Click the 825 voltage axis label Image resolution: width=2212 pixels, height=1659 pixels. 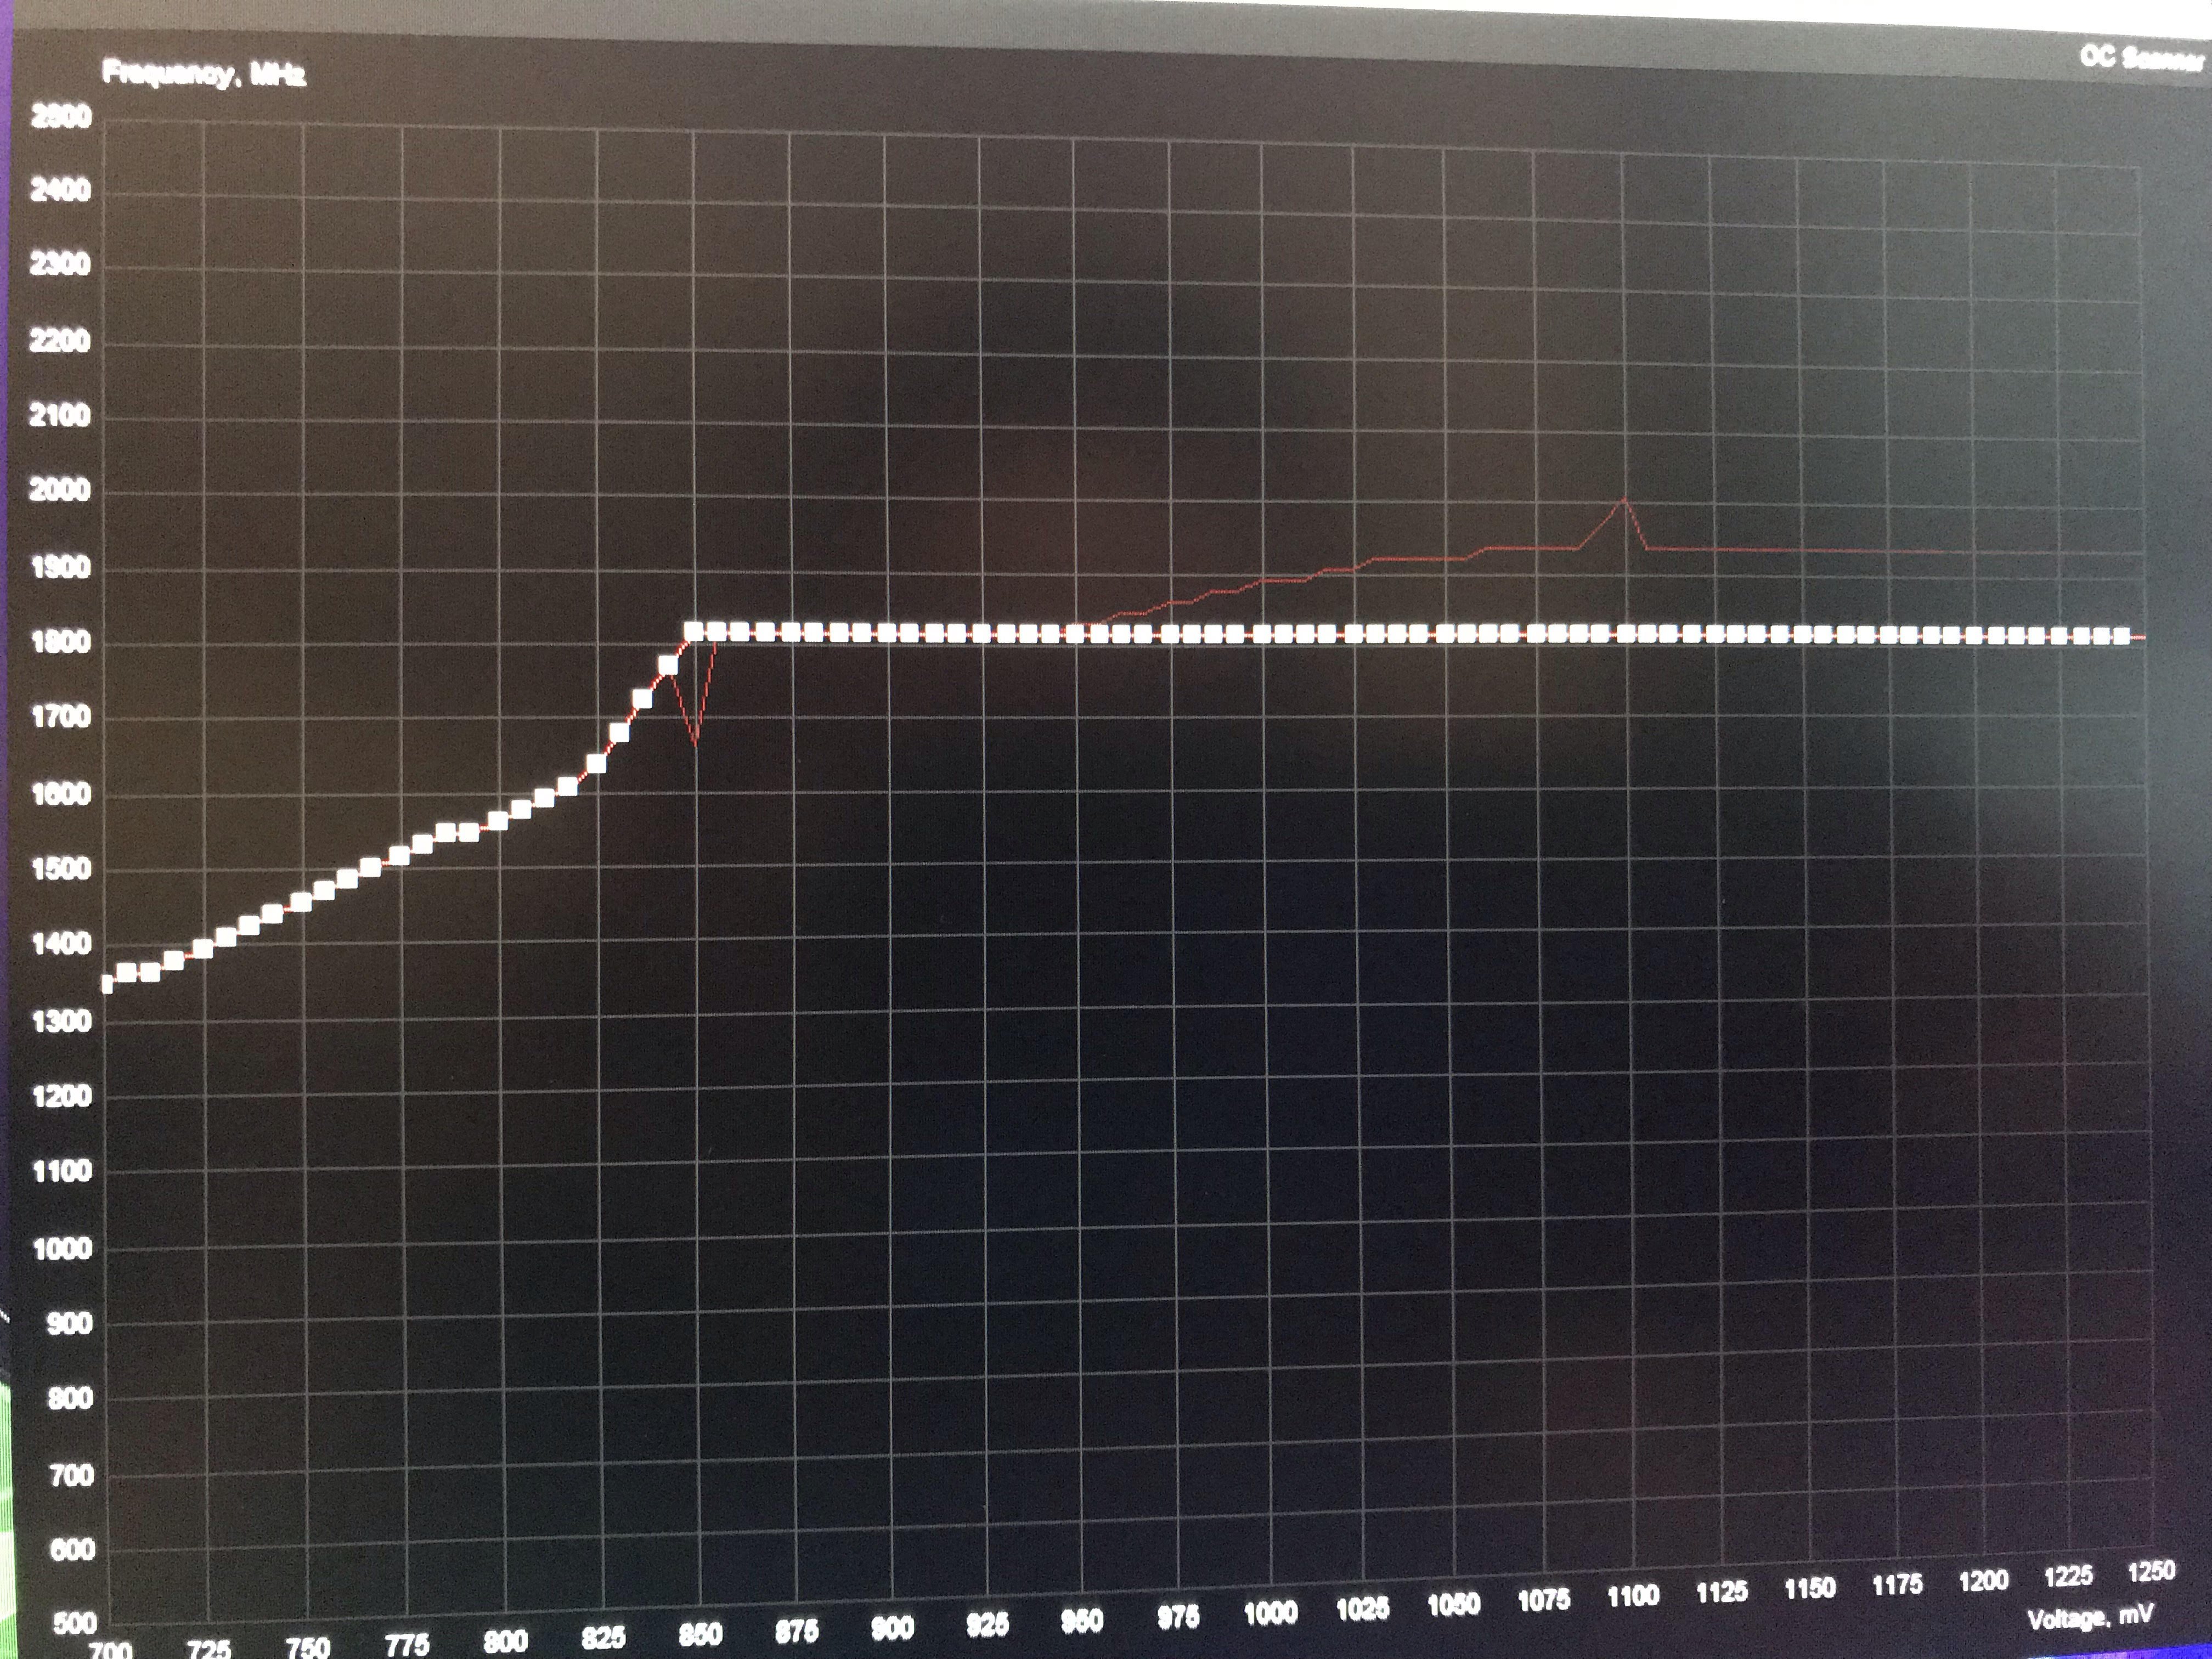(x=603, y=1637)
